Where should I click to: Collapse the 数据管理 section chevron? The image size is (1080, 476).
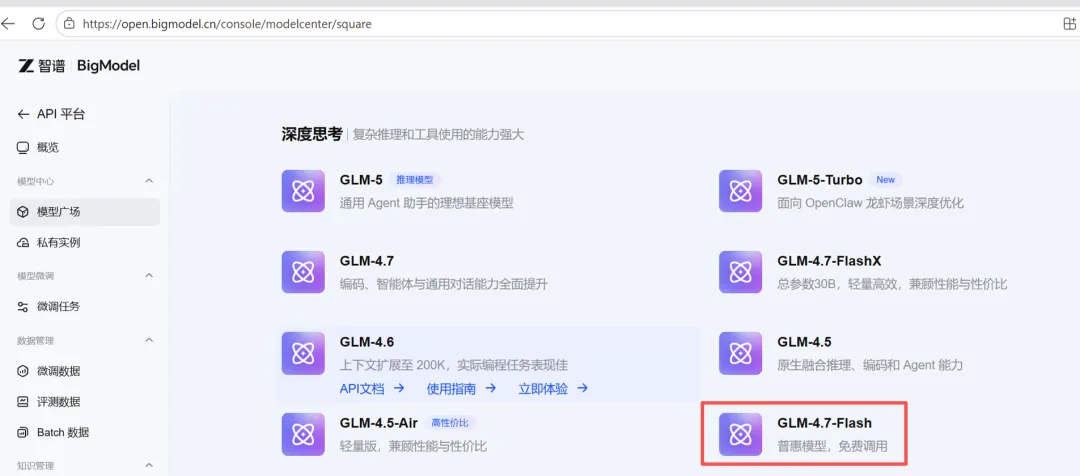[149, 340]
